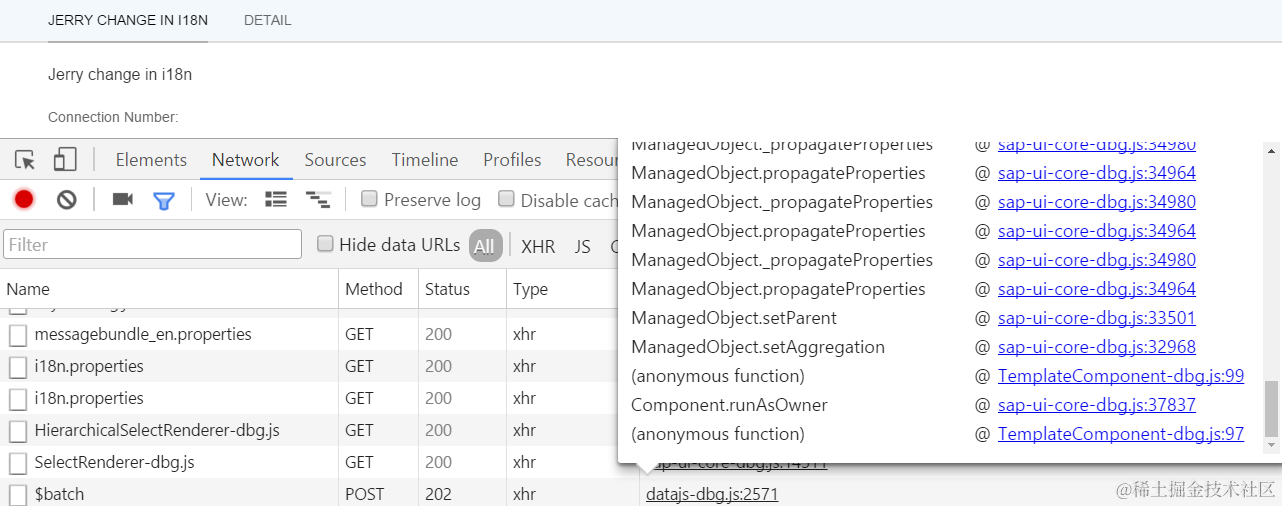Click ManagedObject.setAggregation stack frame text

[x=758, y=347]
